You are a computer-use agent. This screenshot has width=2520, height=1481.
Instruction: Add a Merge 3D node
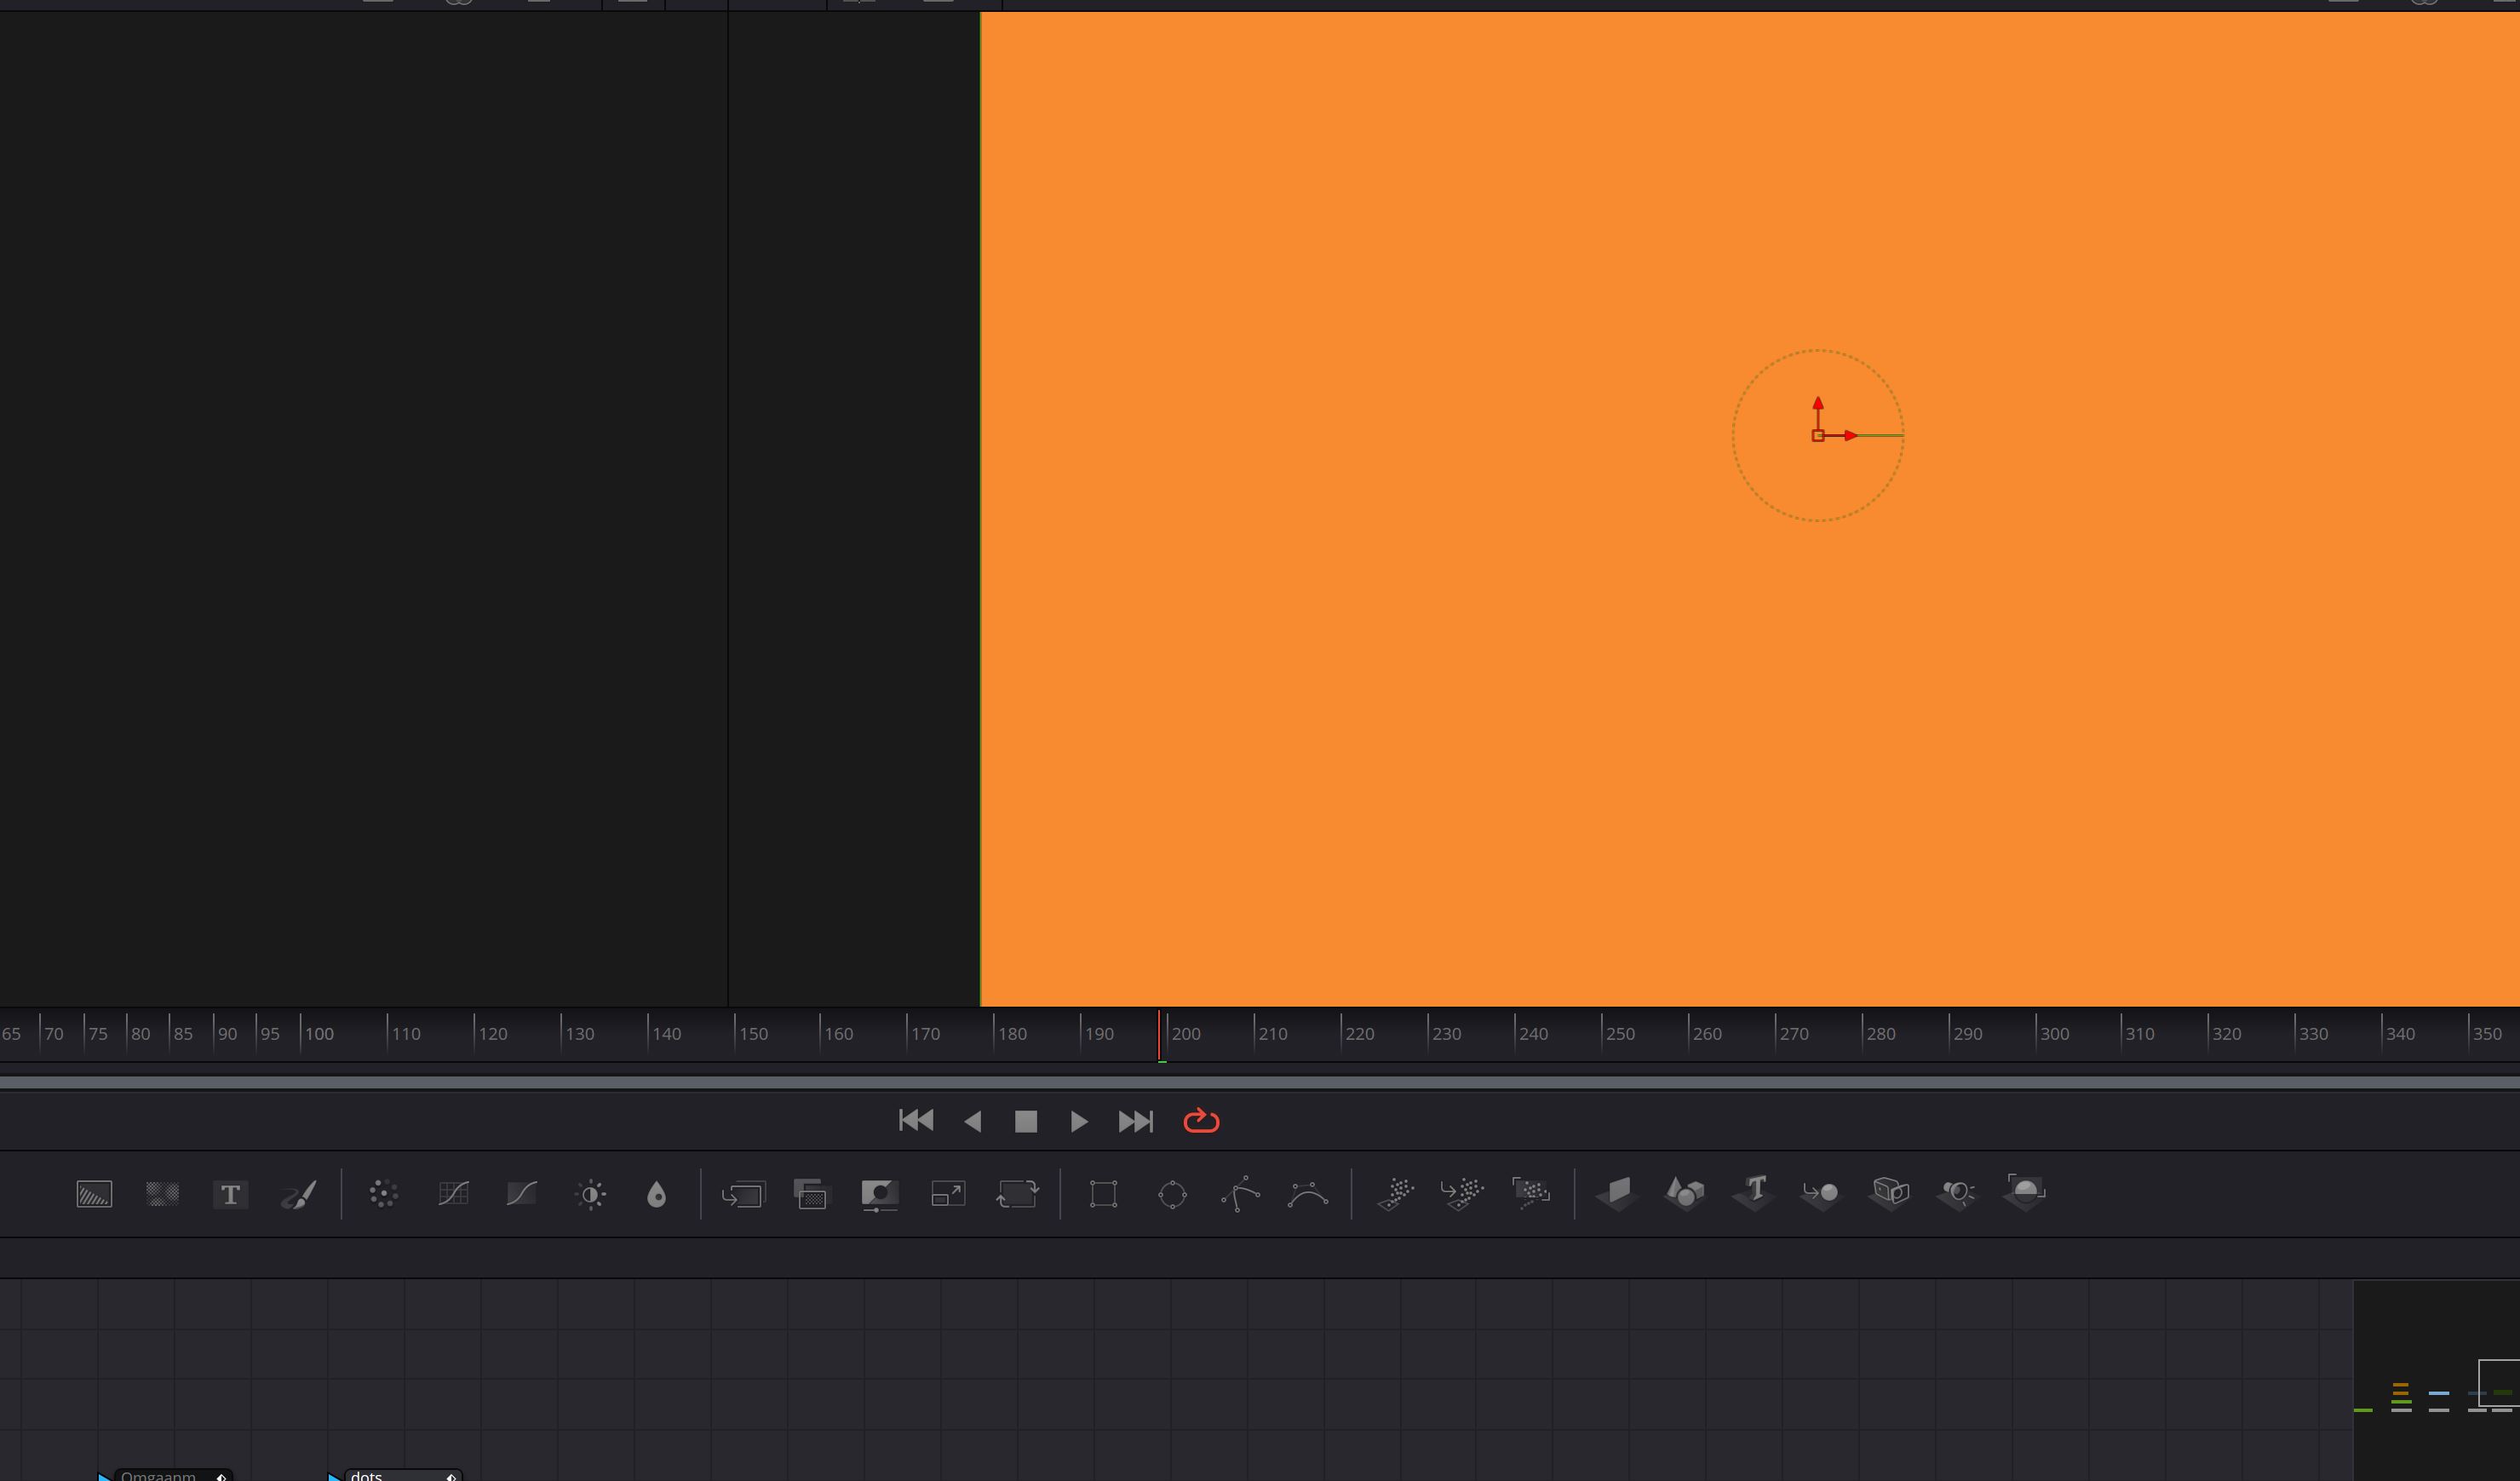(1821, 1194)
